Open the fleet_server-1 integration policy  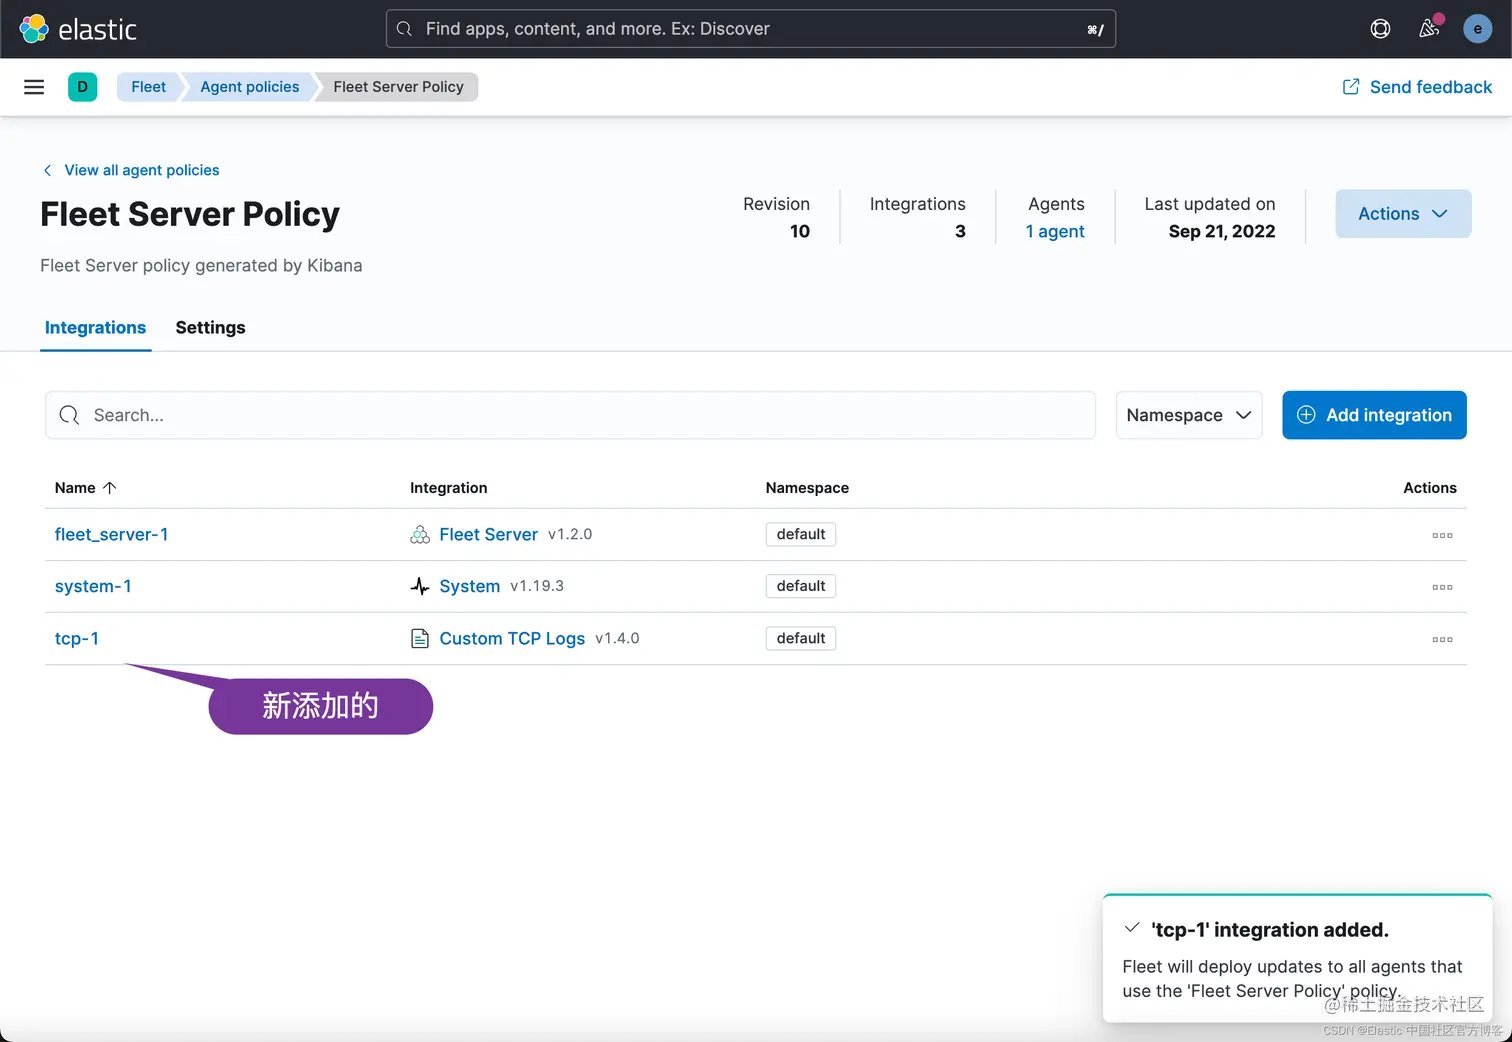coord(111,535)
